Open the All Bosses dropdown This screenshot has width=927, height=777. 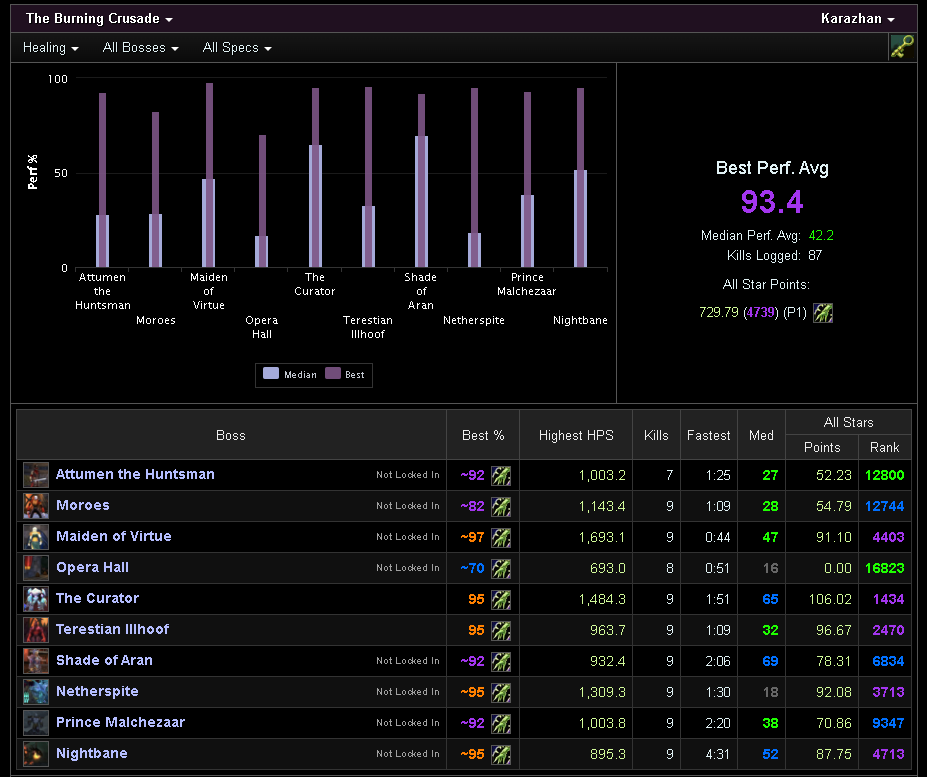click(140, 47)
